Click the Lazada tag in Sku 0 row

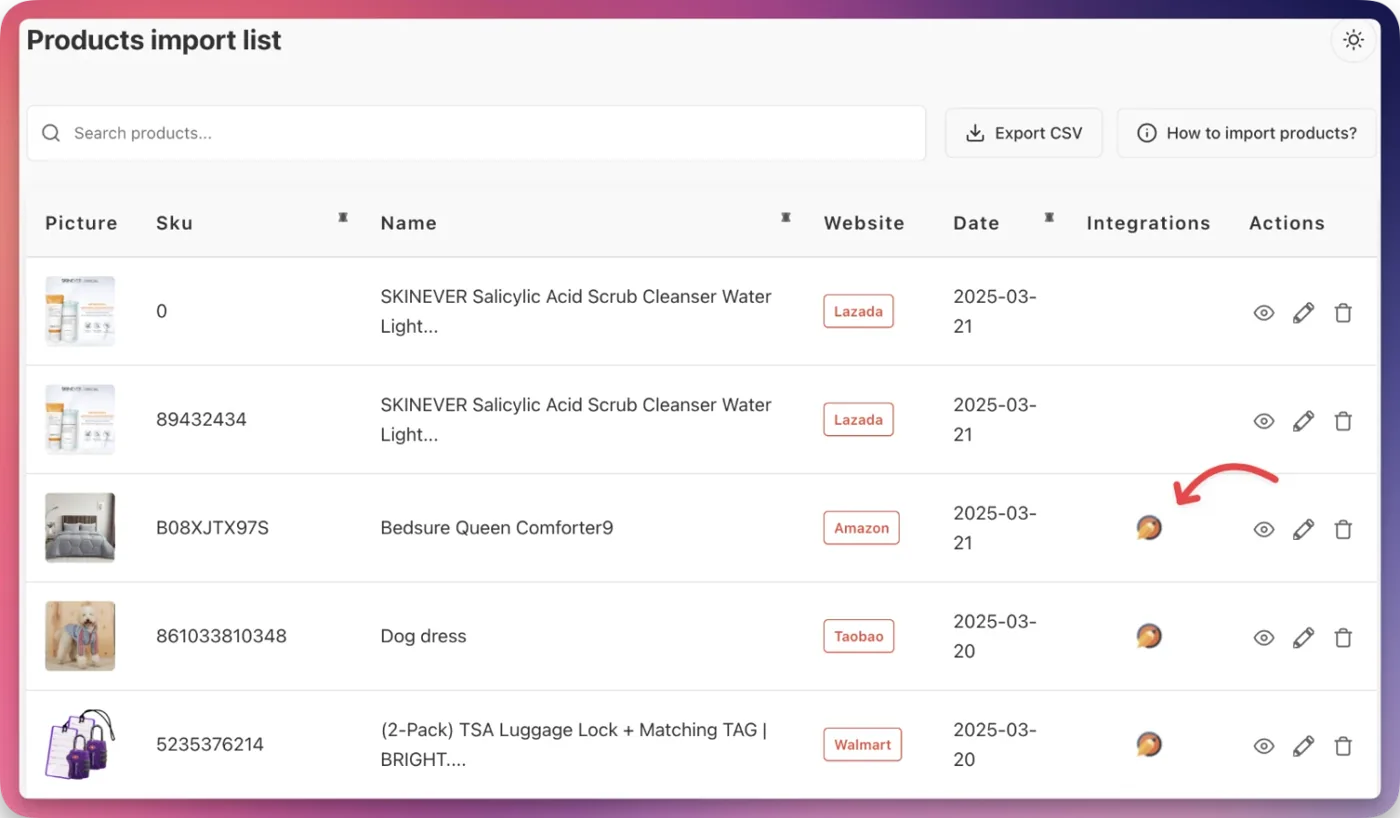[x=858, y=311]
